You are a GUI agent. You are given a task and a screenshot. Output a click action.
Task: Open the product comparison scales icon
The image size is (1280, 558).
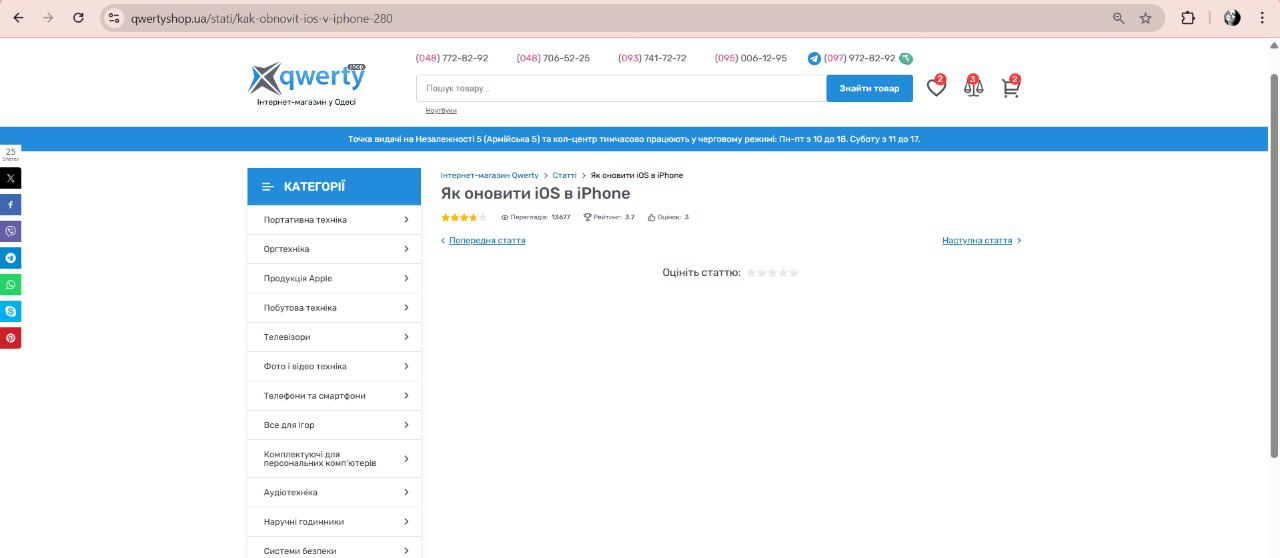973,88
